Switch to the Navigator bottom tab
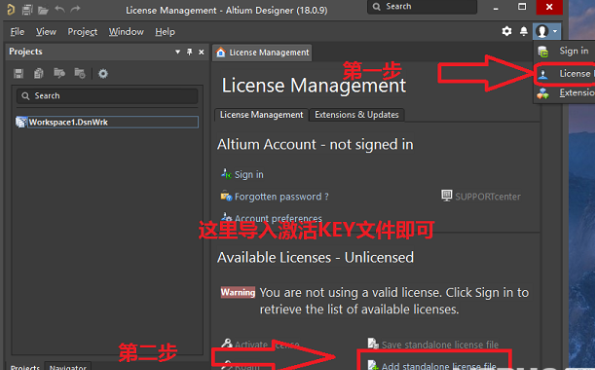The width and height of the screenshot is (595, 370). (x=68, y=367)
